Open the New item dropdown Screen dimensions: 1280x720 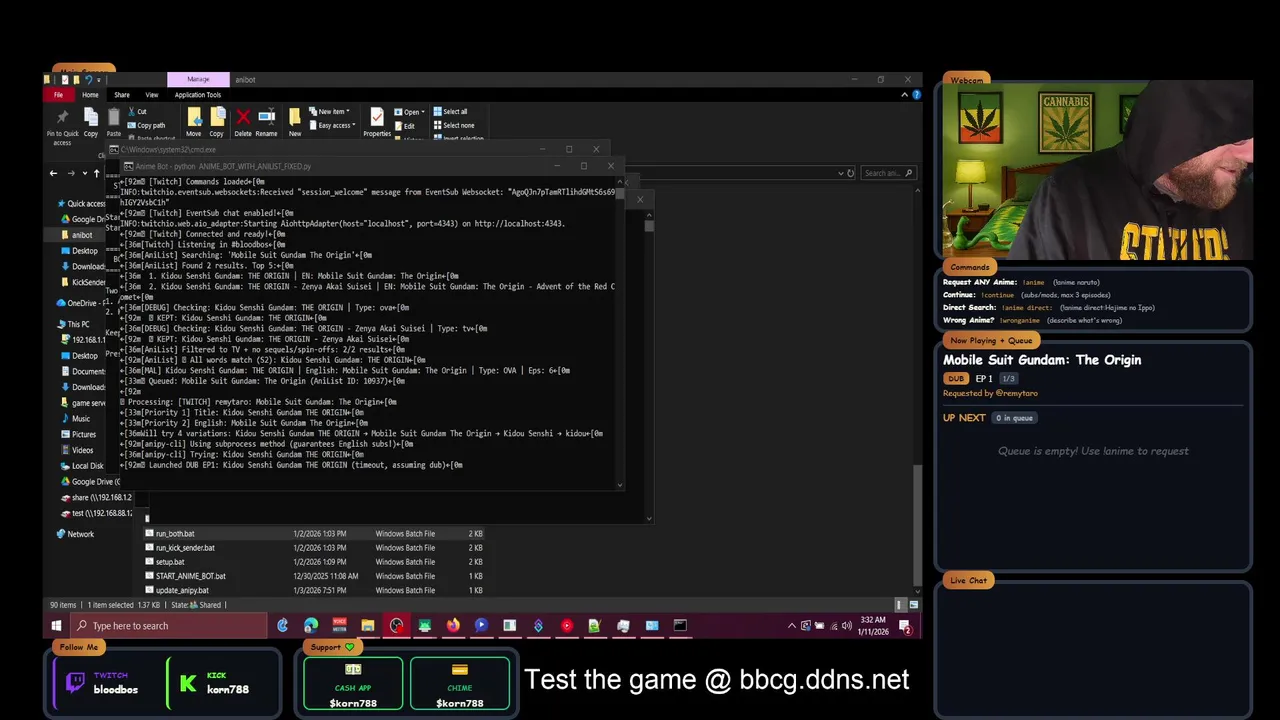click(330, 112)
